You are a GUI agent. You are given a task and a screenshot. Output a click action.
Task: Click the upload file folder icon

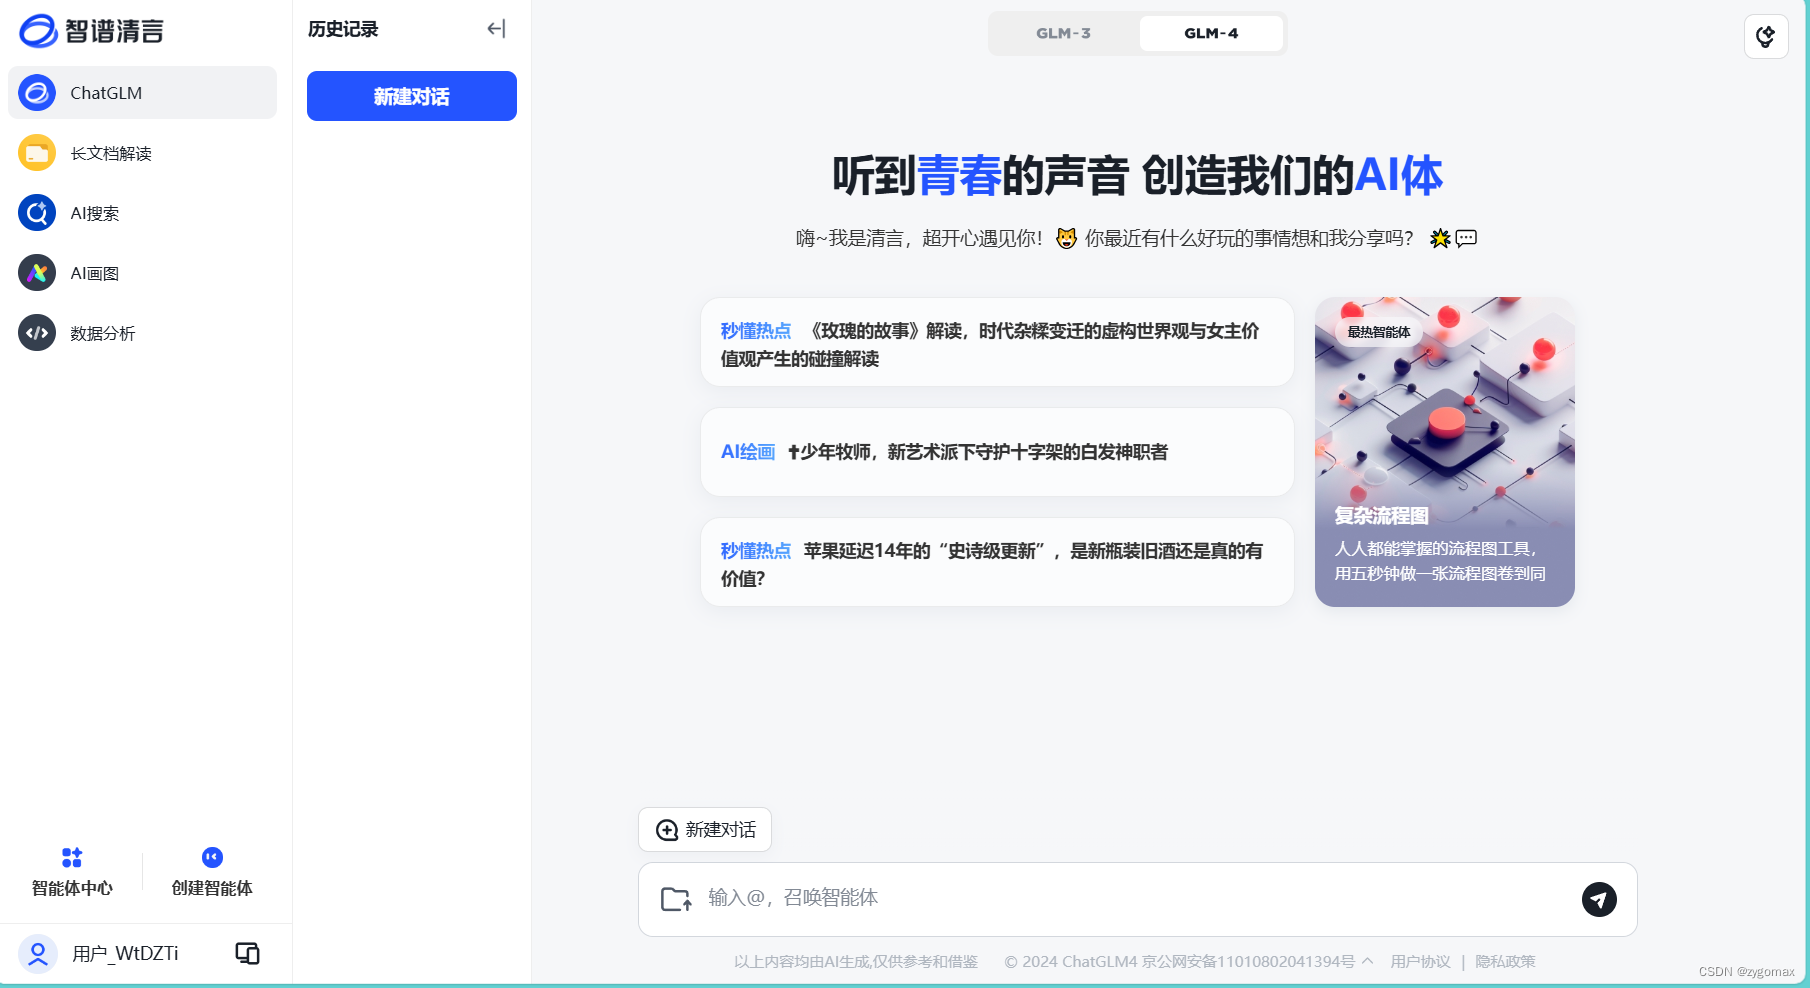tap(677, 899)
